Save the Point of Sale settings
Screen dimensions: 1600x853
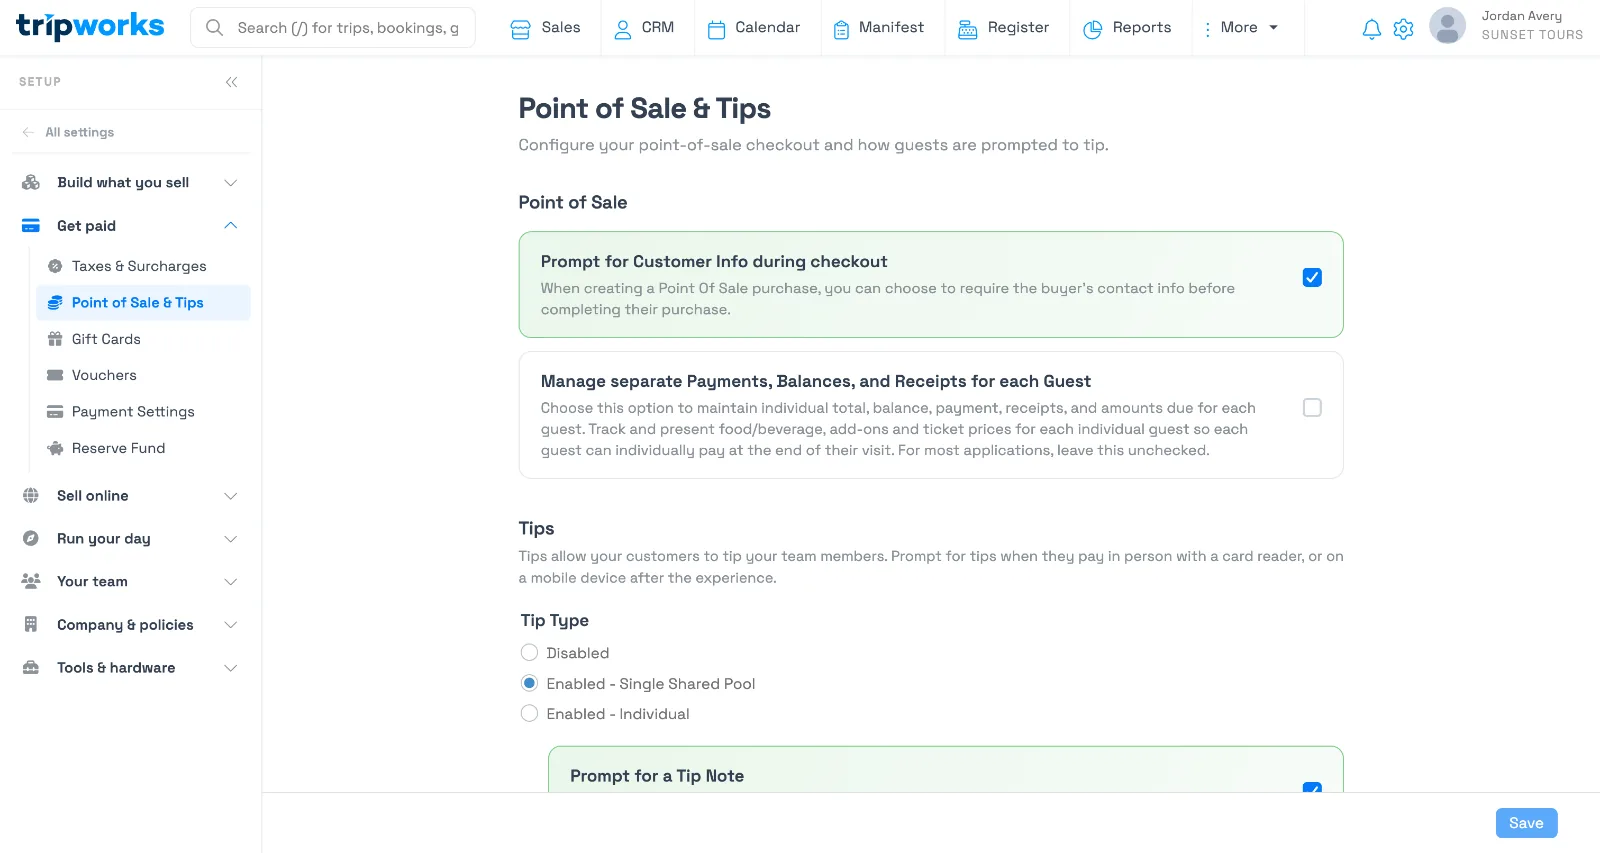tap(1526, 823)
